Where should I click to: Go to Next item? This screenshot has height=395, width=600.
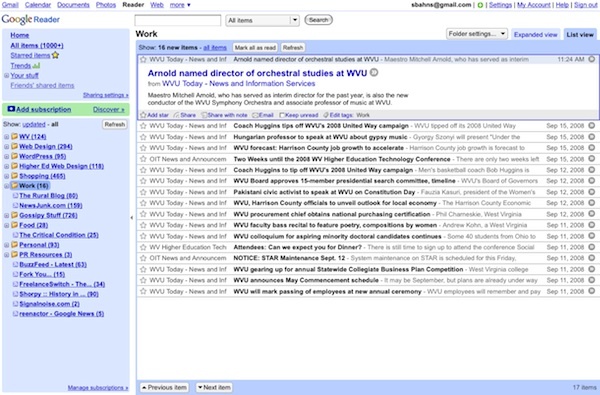pos(214,387)
